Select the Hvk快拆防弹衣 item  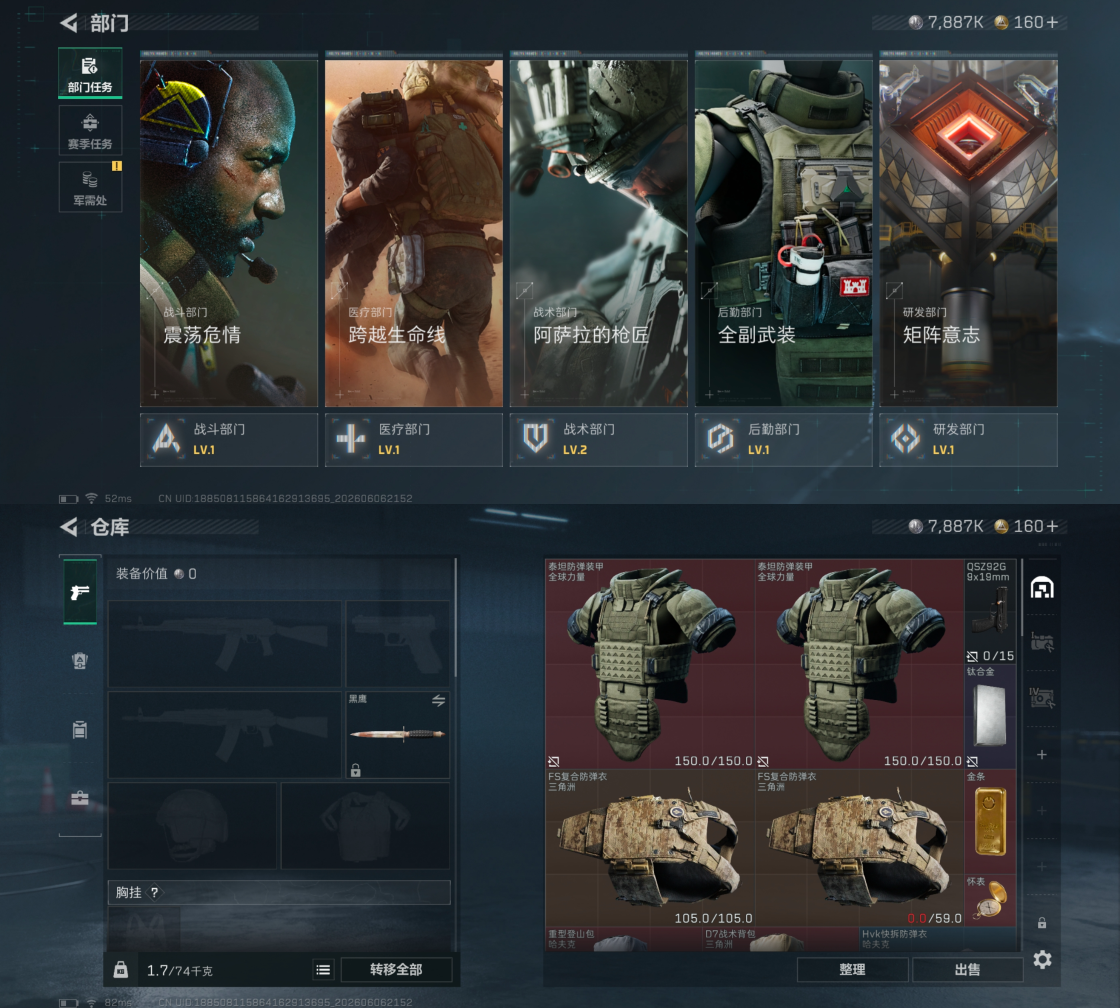[x=937, y=939]
